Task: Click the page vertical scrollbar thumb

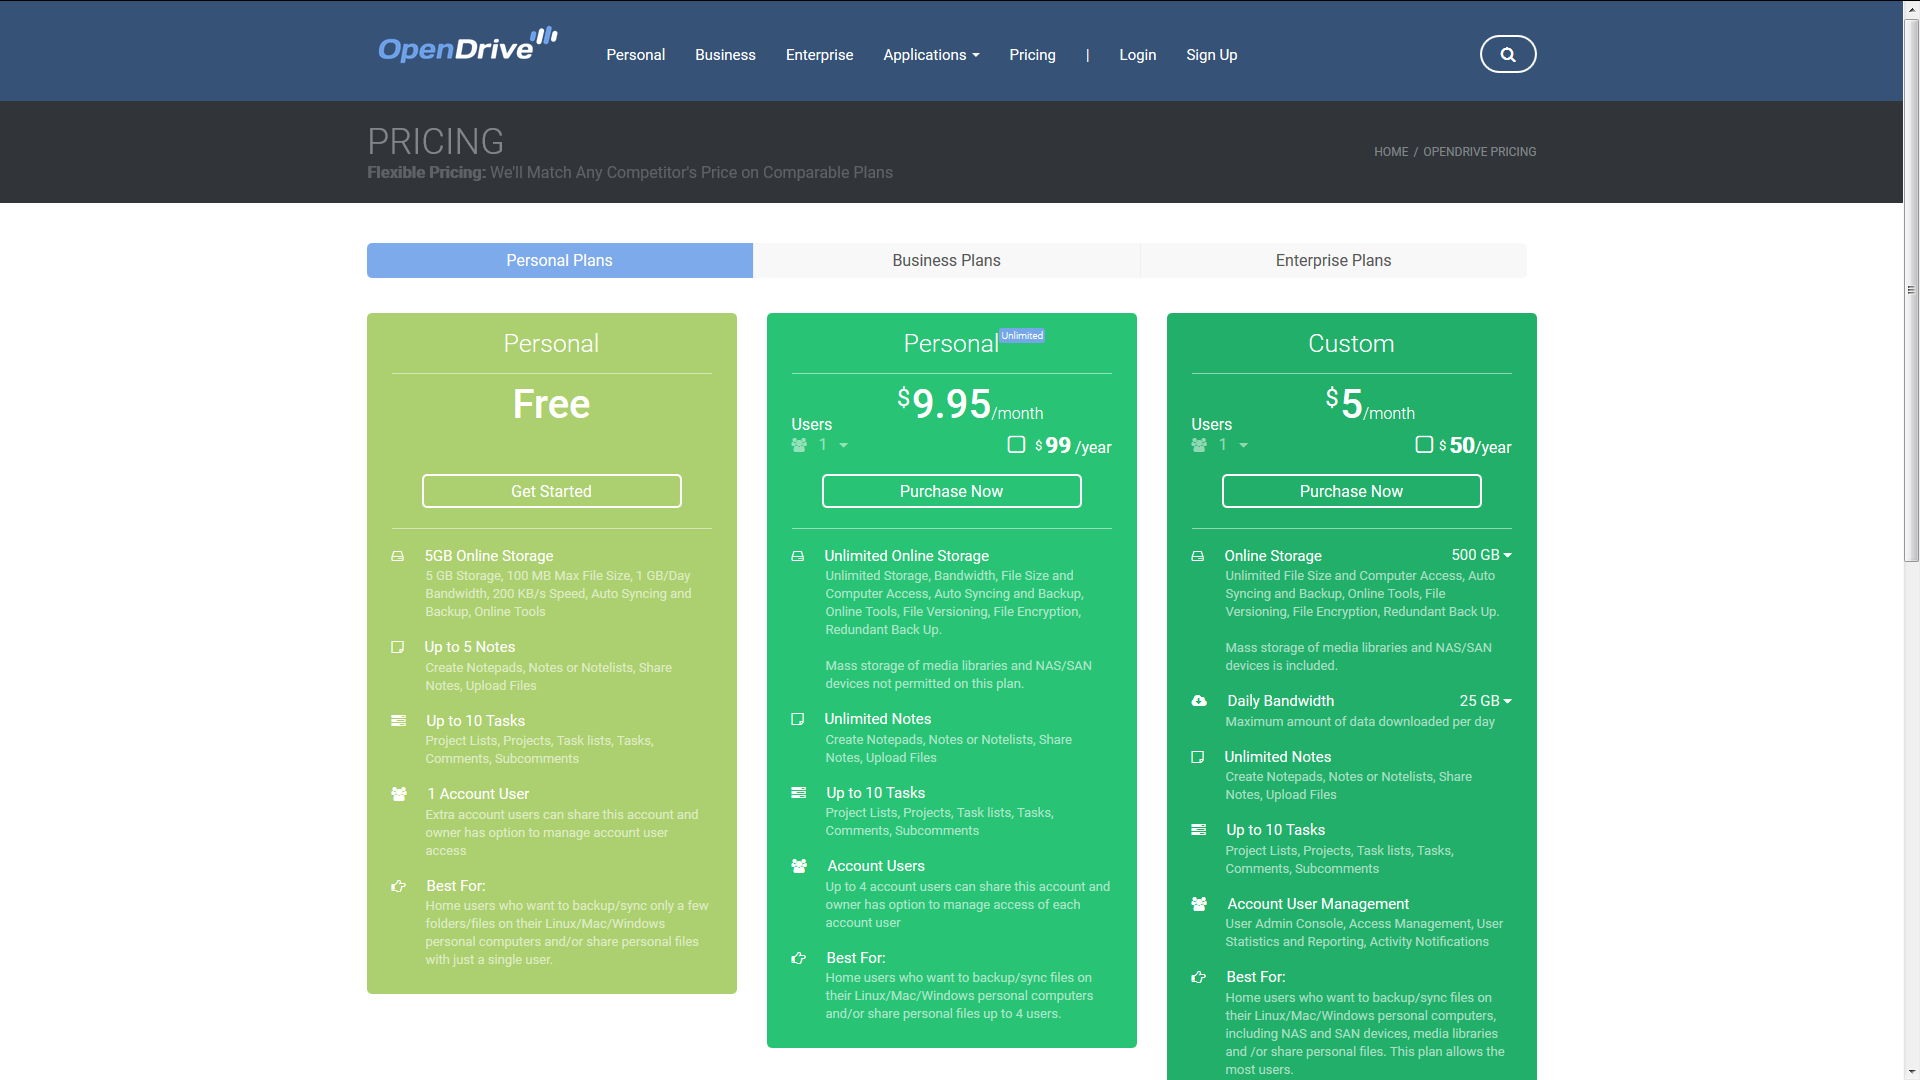Action: tap(1911, 290)
